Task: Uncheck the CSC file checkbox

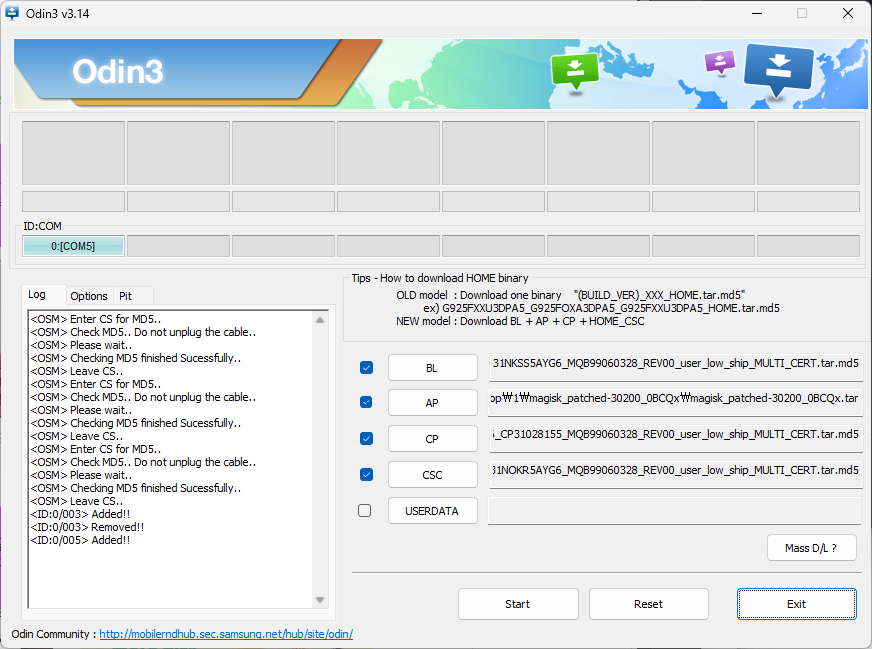Action: [x=366, y=474]
